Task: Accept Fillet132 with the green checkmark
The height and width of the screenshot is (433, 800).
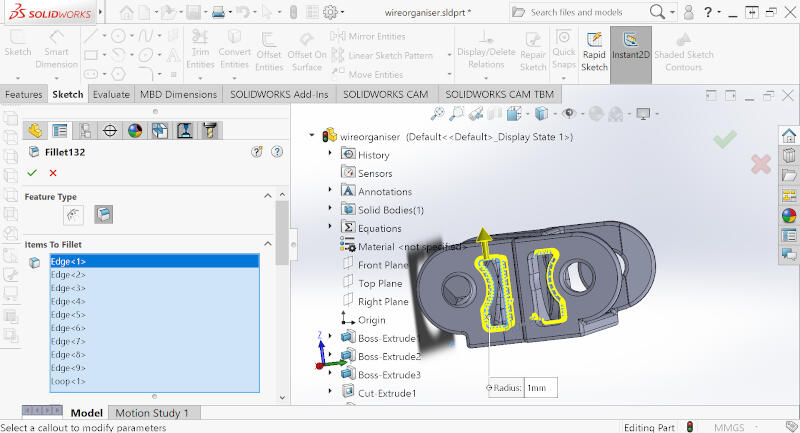Action: pyautogui.click(x=32, y=173)
